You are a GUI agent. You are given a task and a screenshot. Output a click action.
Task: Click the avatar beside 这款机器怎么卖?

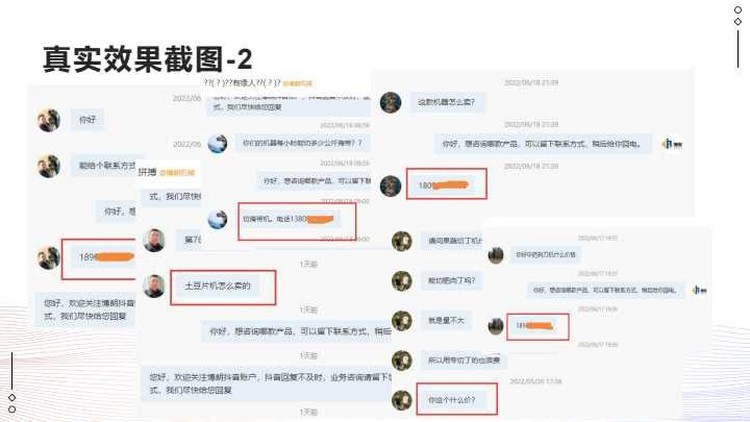tap(390, 102)
